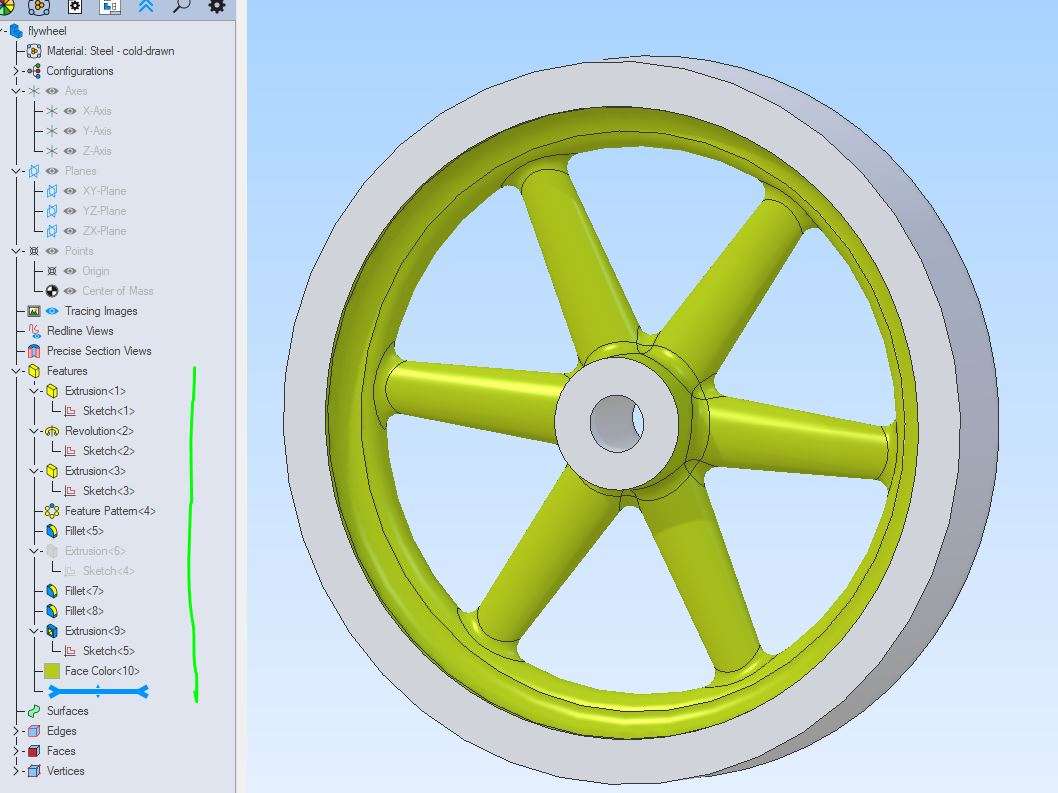Click the Precise Section Views icon

coord(34,351)
